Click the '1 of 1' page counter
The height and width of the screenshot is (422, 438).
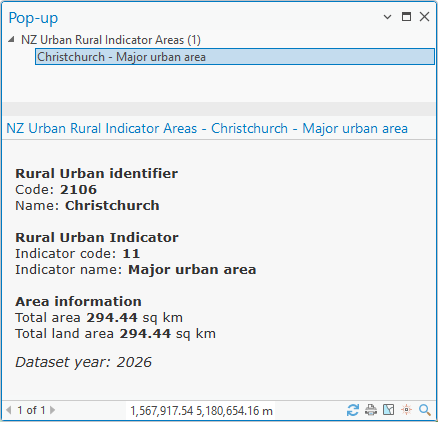[x=31, y=410]
